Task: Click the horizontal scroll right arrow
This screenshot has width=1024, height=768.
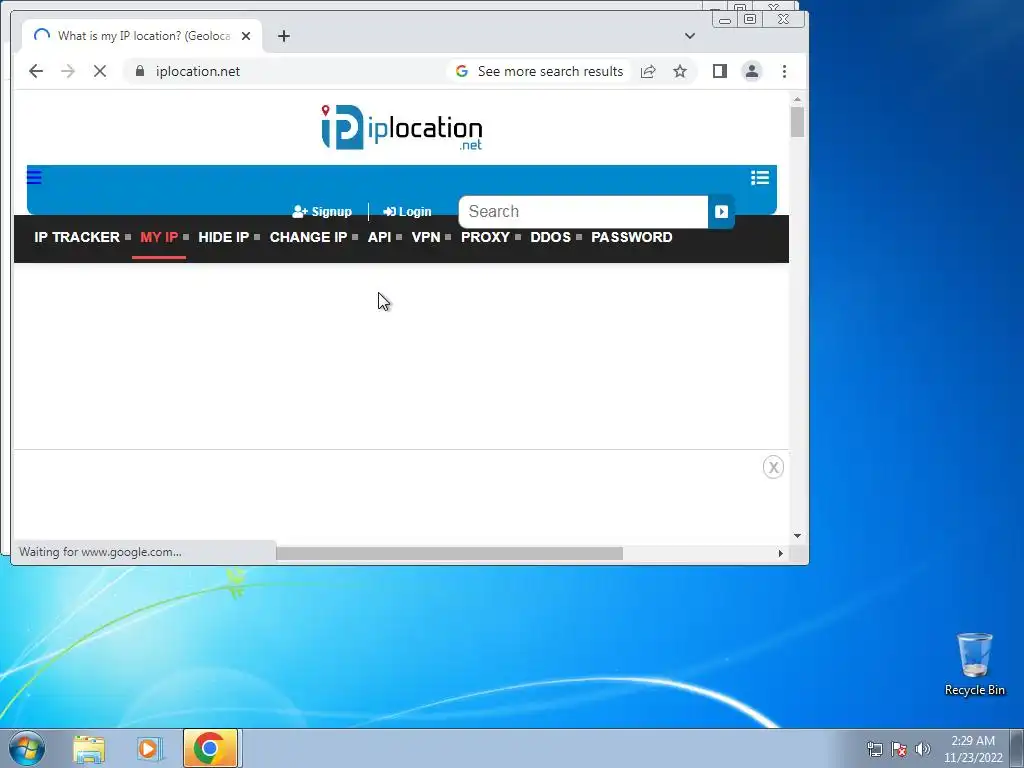Action: pos(780,553)
